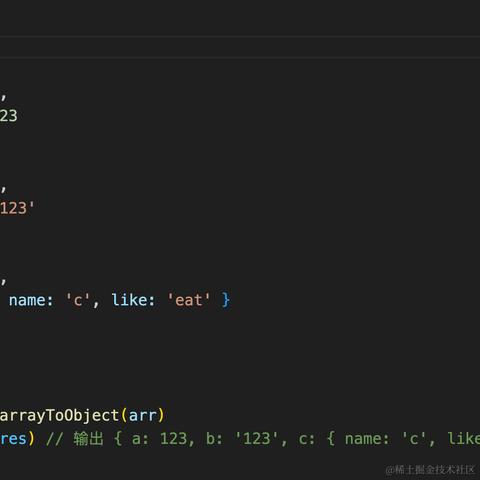
Task: Click the comma directly above the name line
Action: (x=3, y=281)
